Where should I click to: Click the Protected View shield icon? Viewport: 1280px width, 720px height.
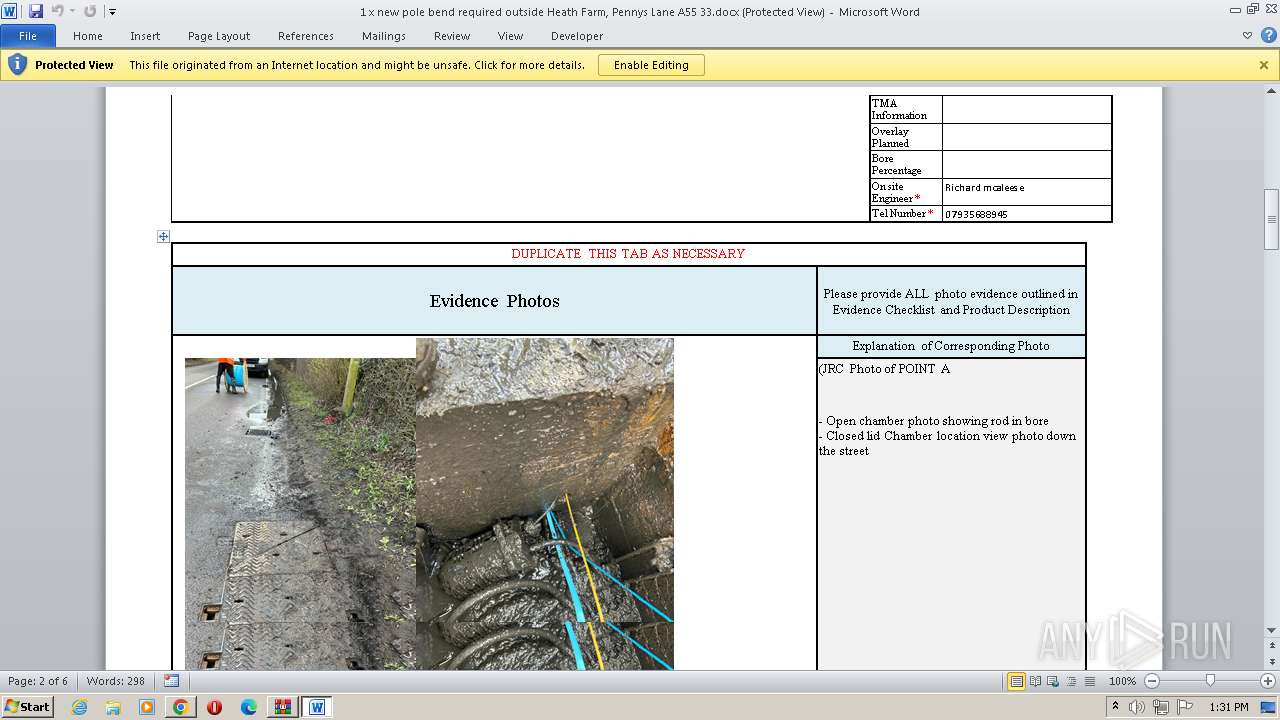point(17,65)
